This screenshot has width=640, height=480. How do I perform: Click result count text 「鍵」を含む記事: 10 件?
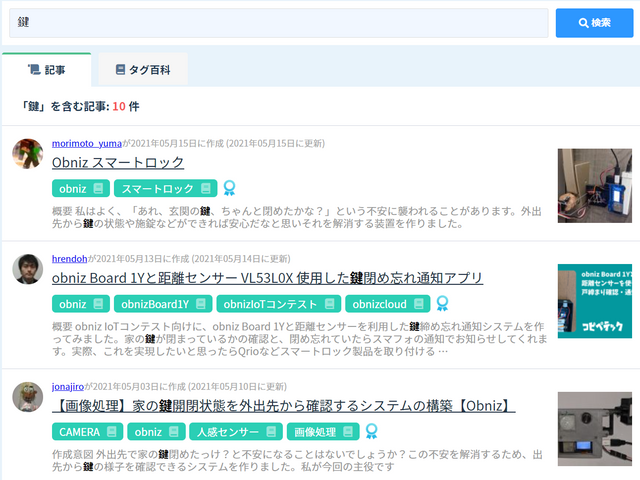(x=81, y=107)
